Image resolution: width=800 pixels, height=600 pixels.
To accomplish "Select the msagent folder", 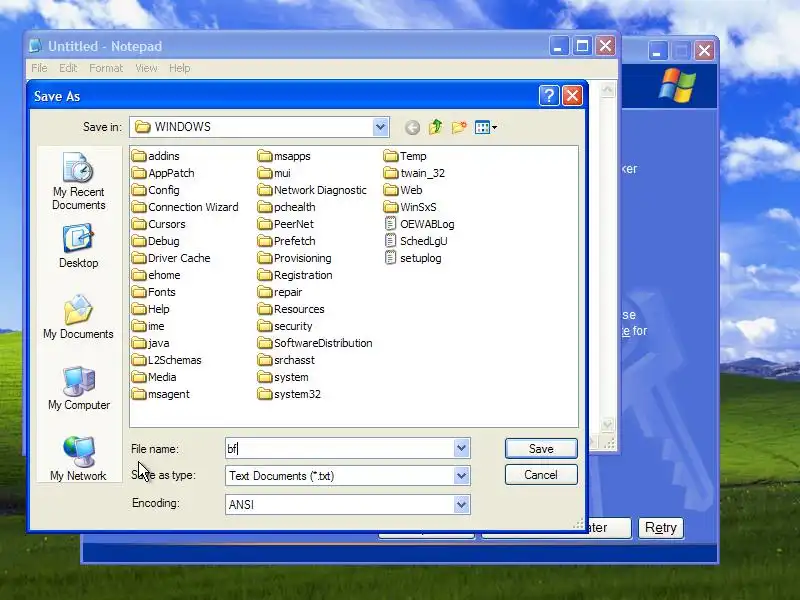I will (161, 394).
